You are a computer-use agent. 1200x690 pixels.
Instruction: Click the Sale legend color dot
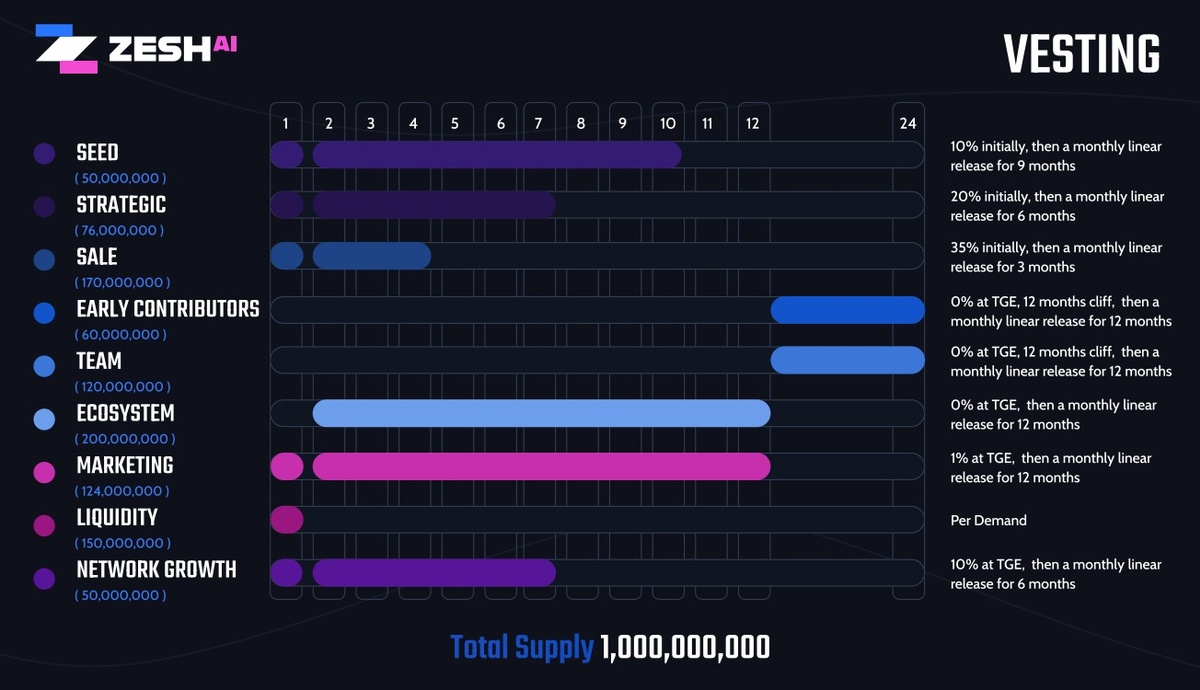click(x=44, y=258)
